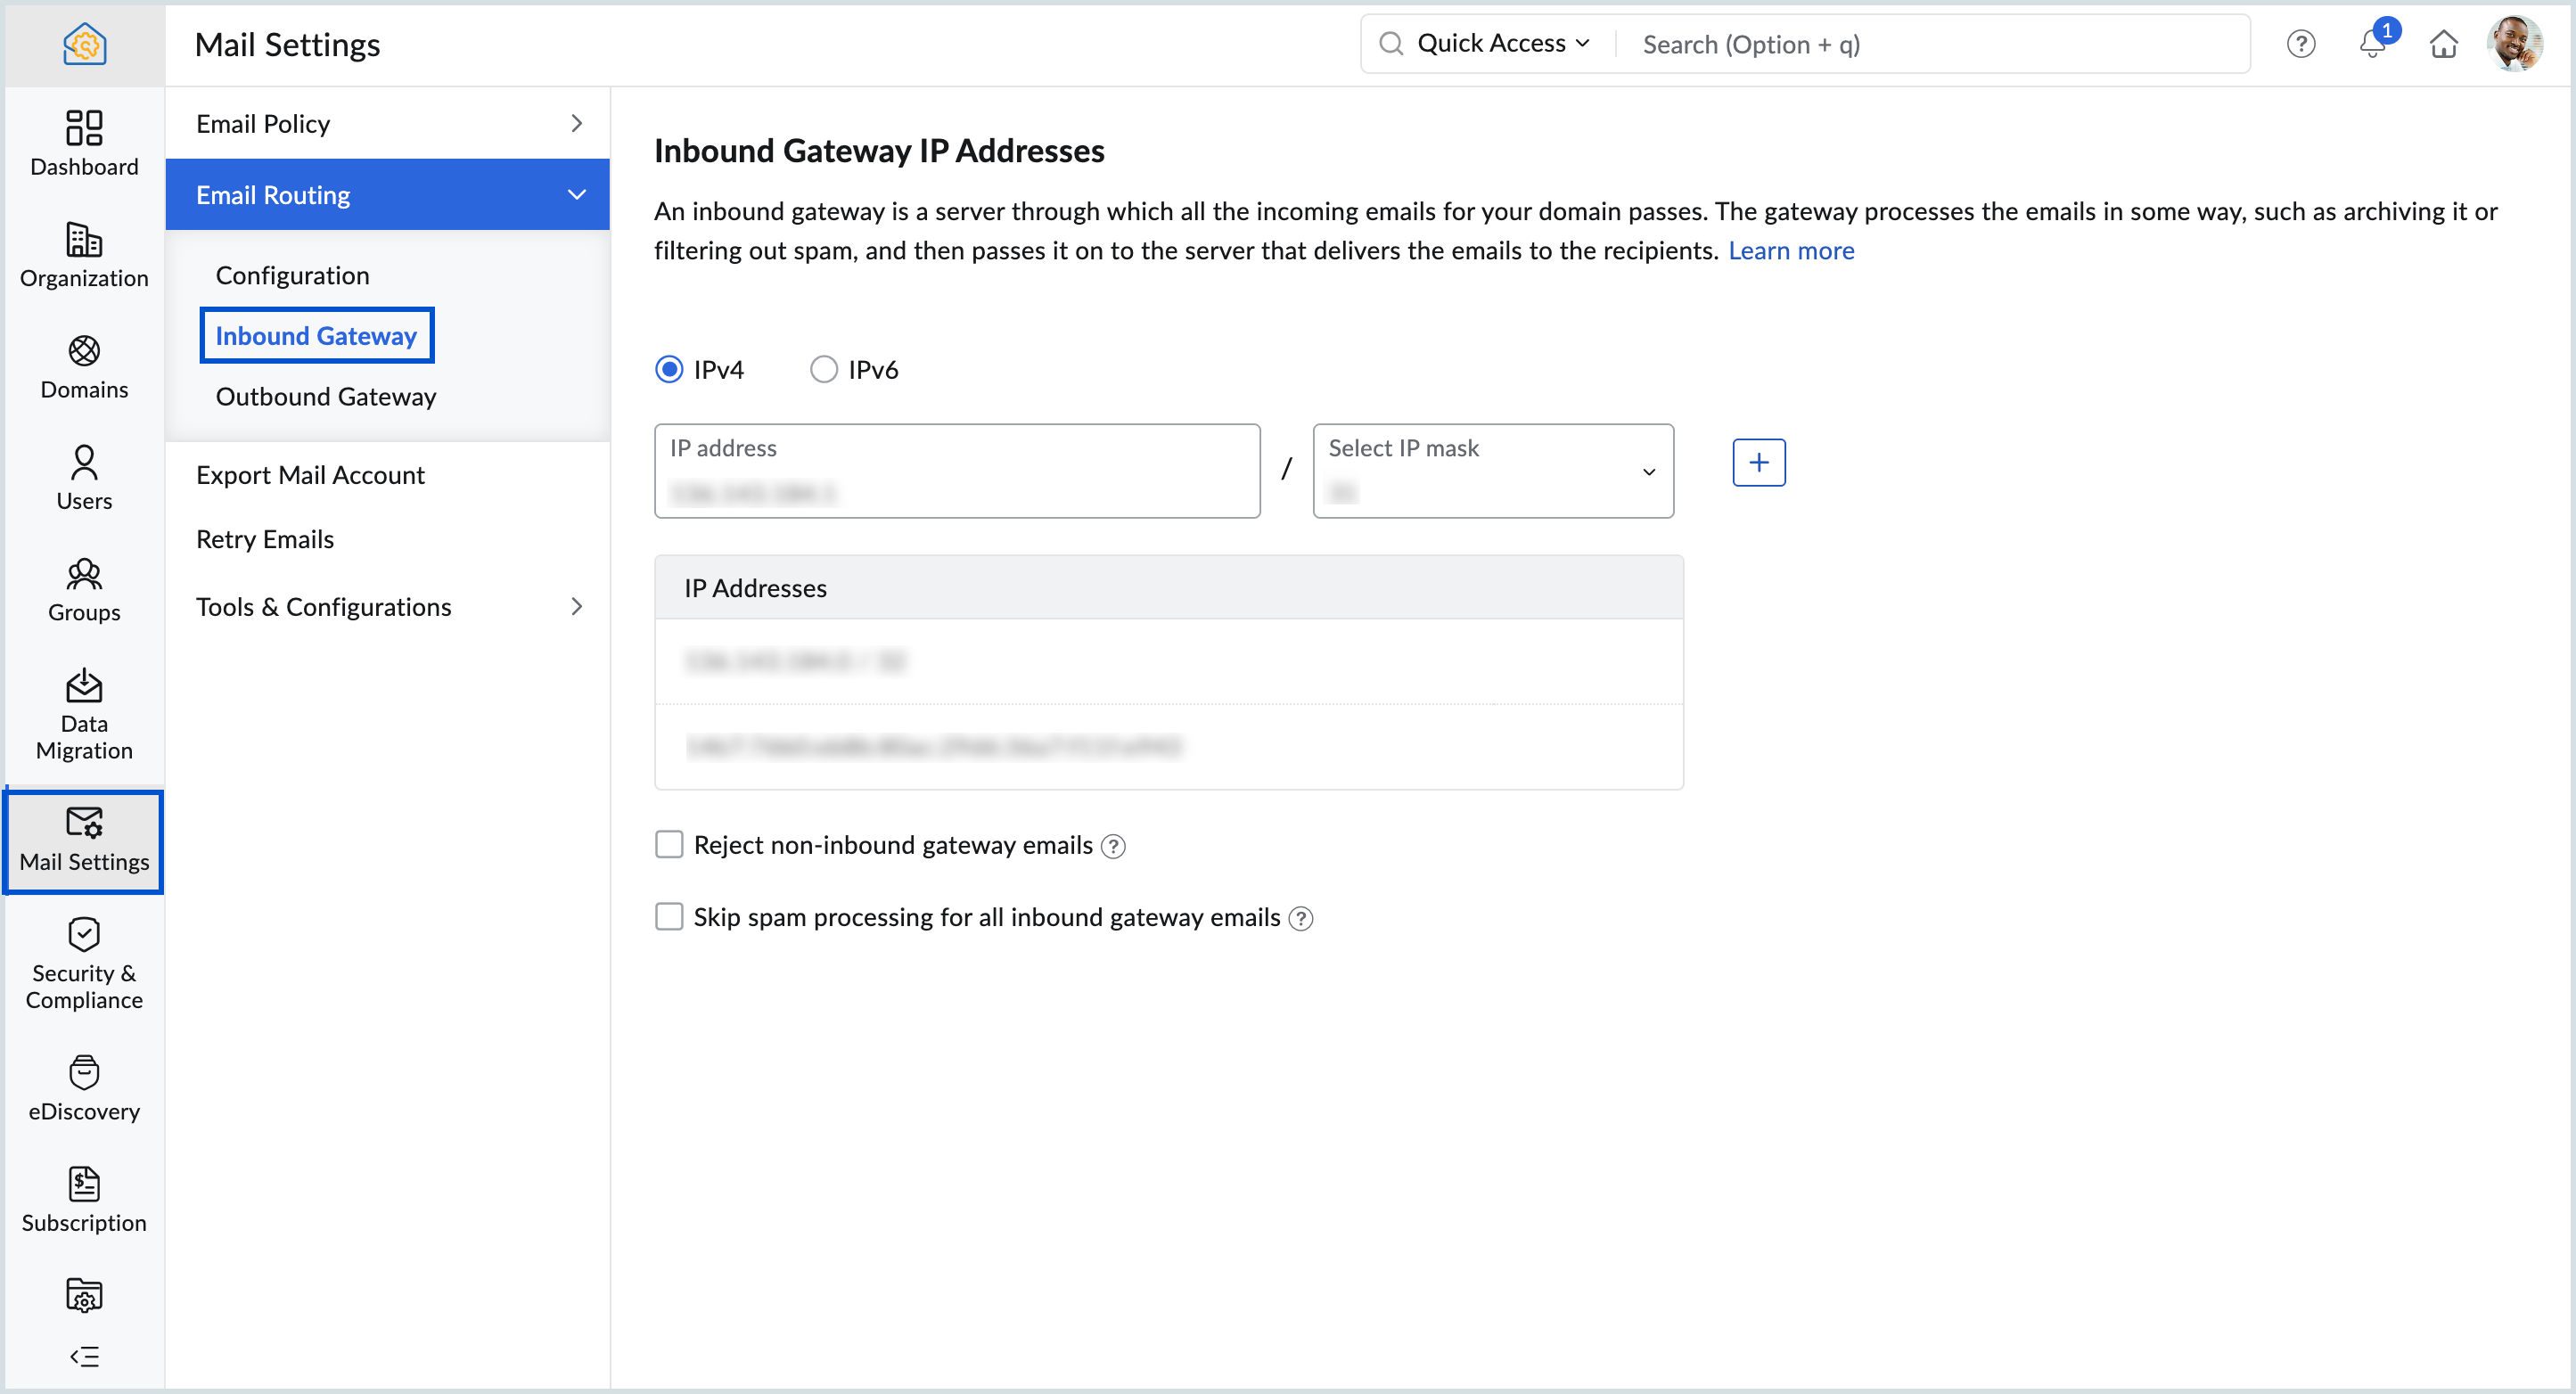This screenshot has width=2576, height=1394.
Task: Open the notifications bell
Action: [2372, 44]
